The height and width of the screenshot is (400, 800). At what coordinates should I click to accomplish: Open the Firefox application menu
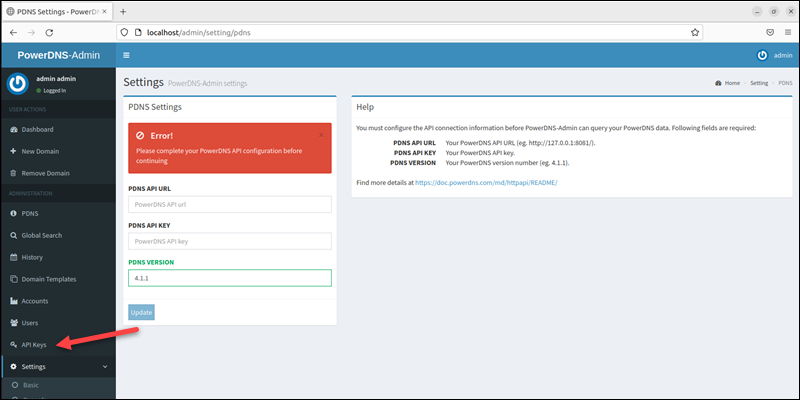pos(788,33)
